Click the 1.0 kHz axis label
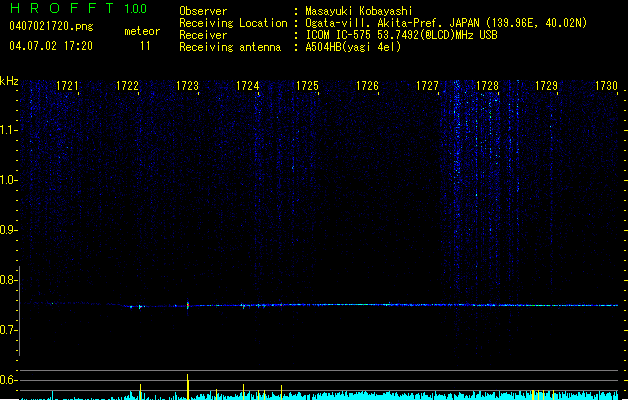Image resolution: width=629 pixels, height=400 pixels. [8, 180]
